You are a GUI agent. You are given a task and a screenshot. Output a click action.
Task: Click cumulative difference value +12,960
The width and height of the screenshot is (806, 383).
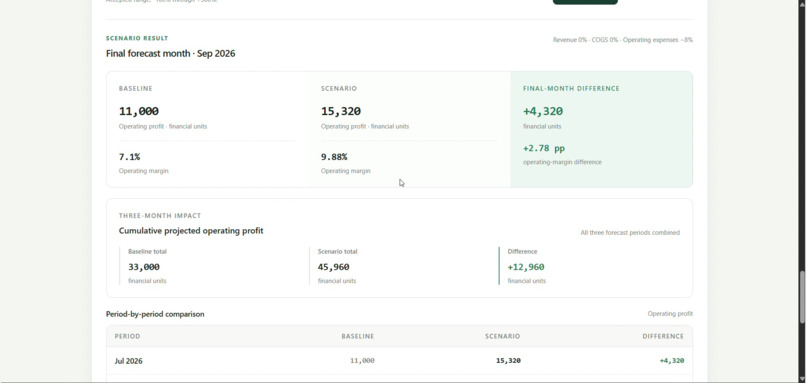pyautogui.click(x=526, y=267)
